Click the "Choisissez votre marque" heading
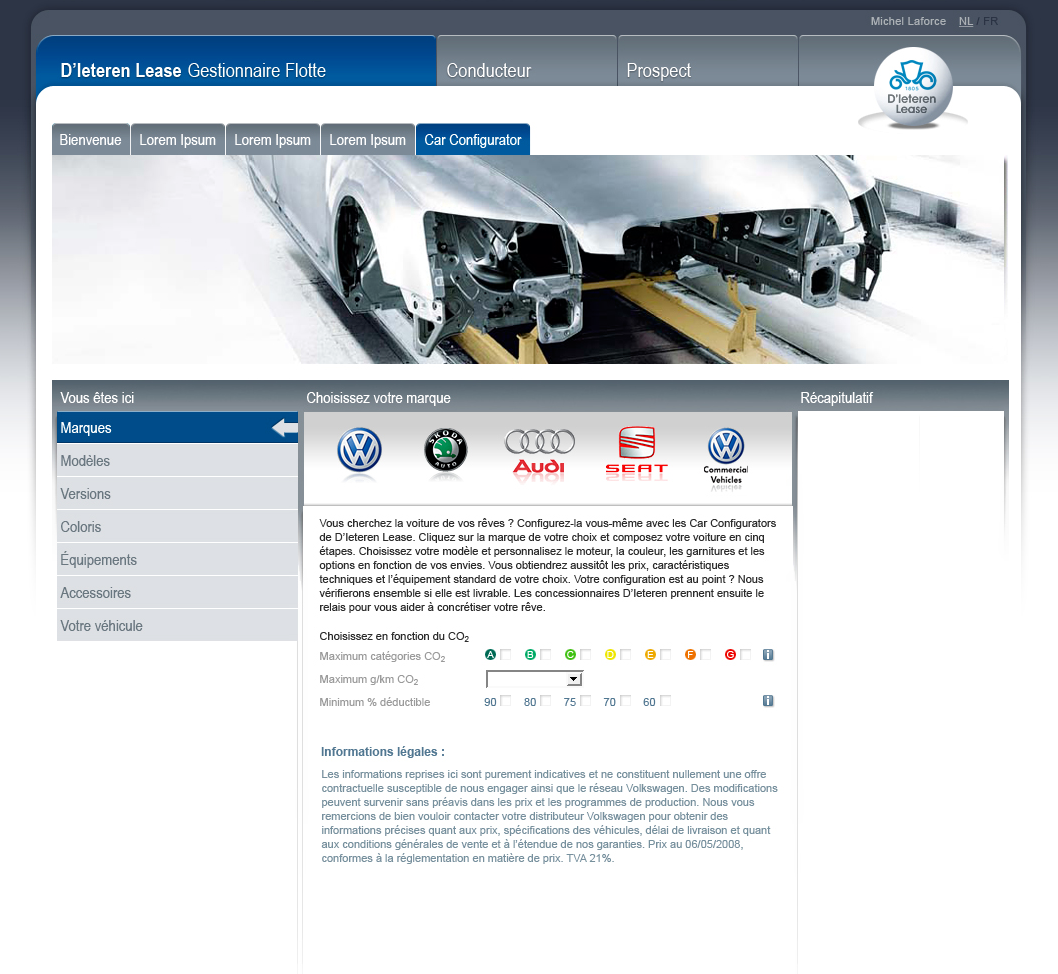The width and height of the screenshot is (1058, 974). (x=379, y=398)
